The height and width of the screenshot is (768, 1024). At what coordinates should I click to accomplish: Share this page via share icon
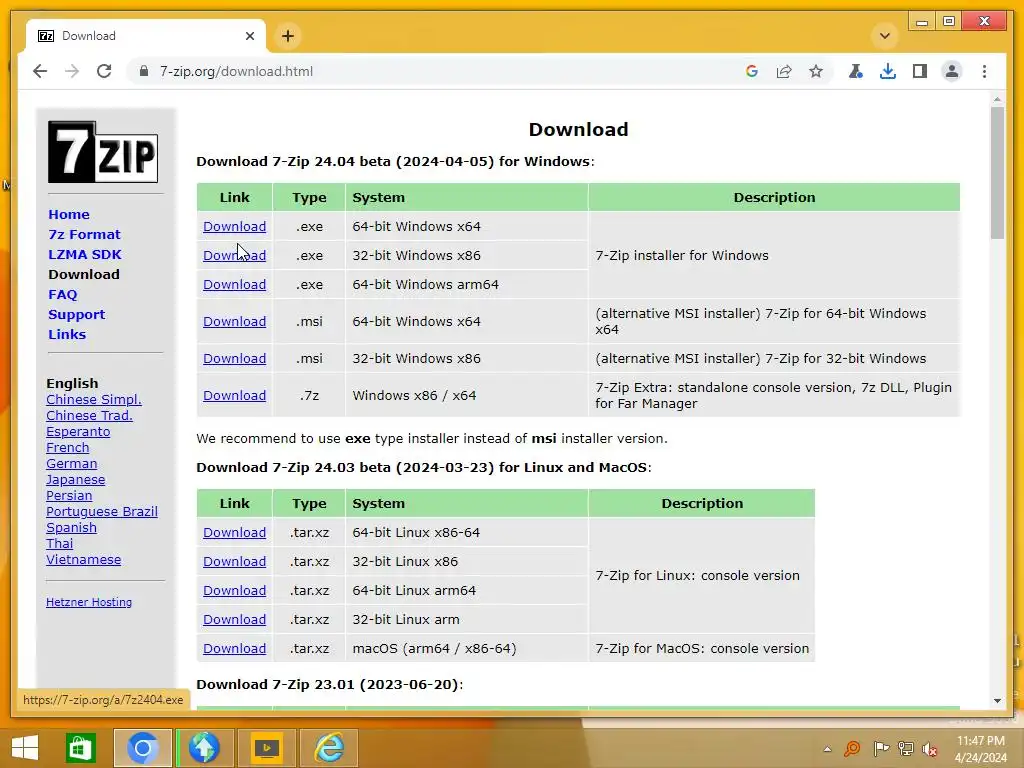click(x=784, y=71)
